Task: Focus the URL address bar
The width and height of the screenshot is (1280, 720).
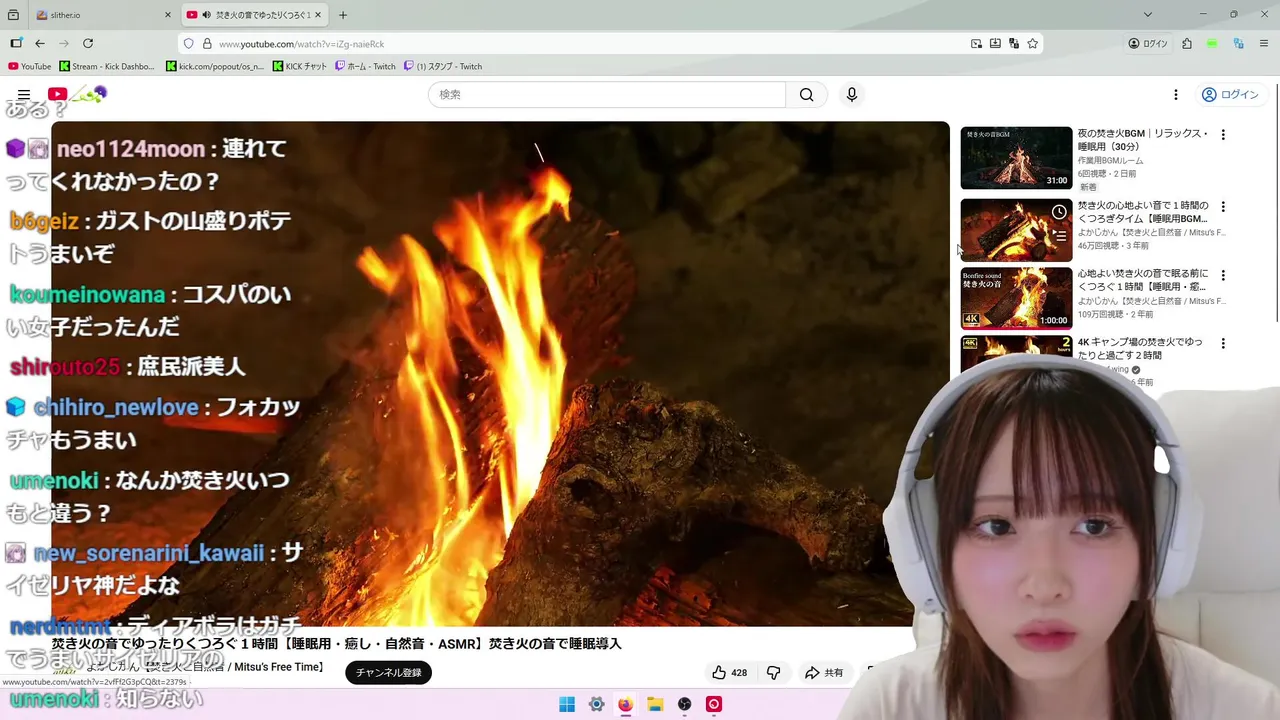Action: [590, 43]
